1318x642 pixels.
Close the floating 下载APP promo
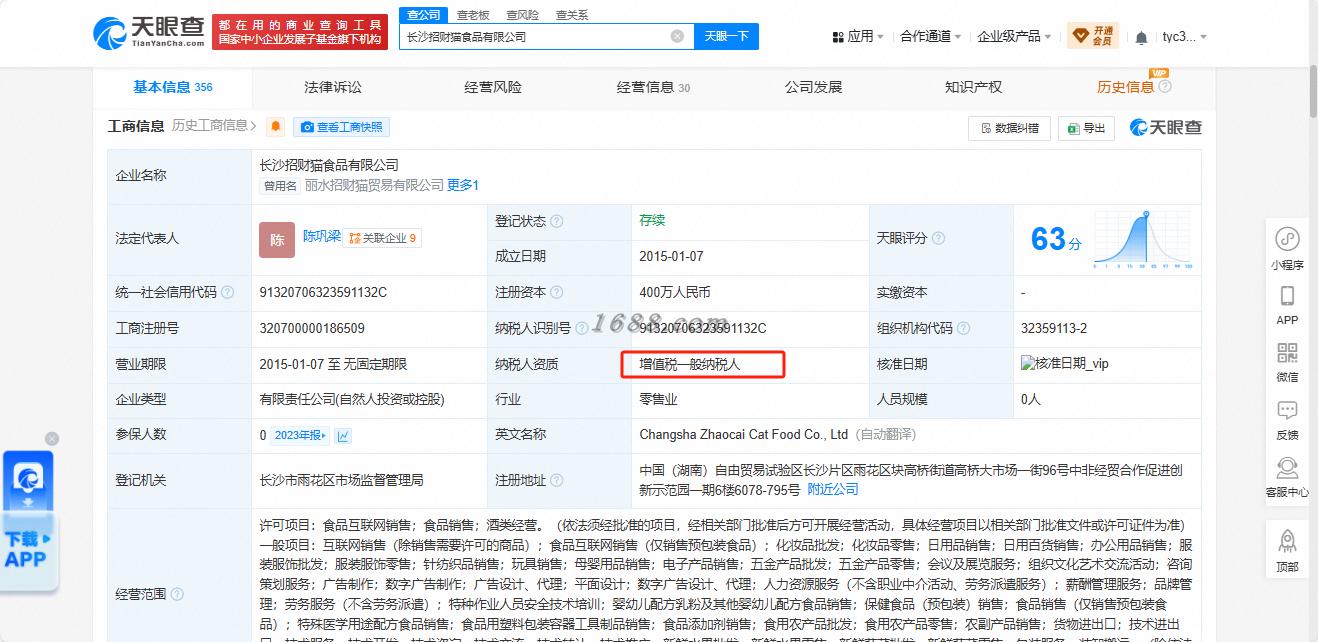[52, 439]
